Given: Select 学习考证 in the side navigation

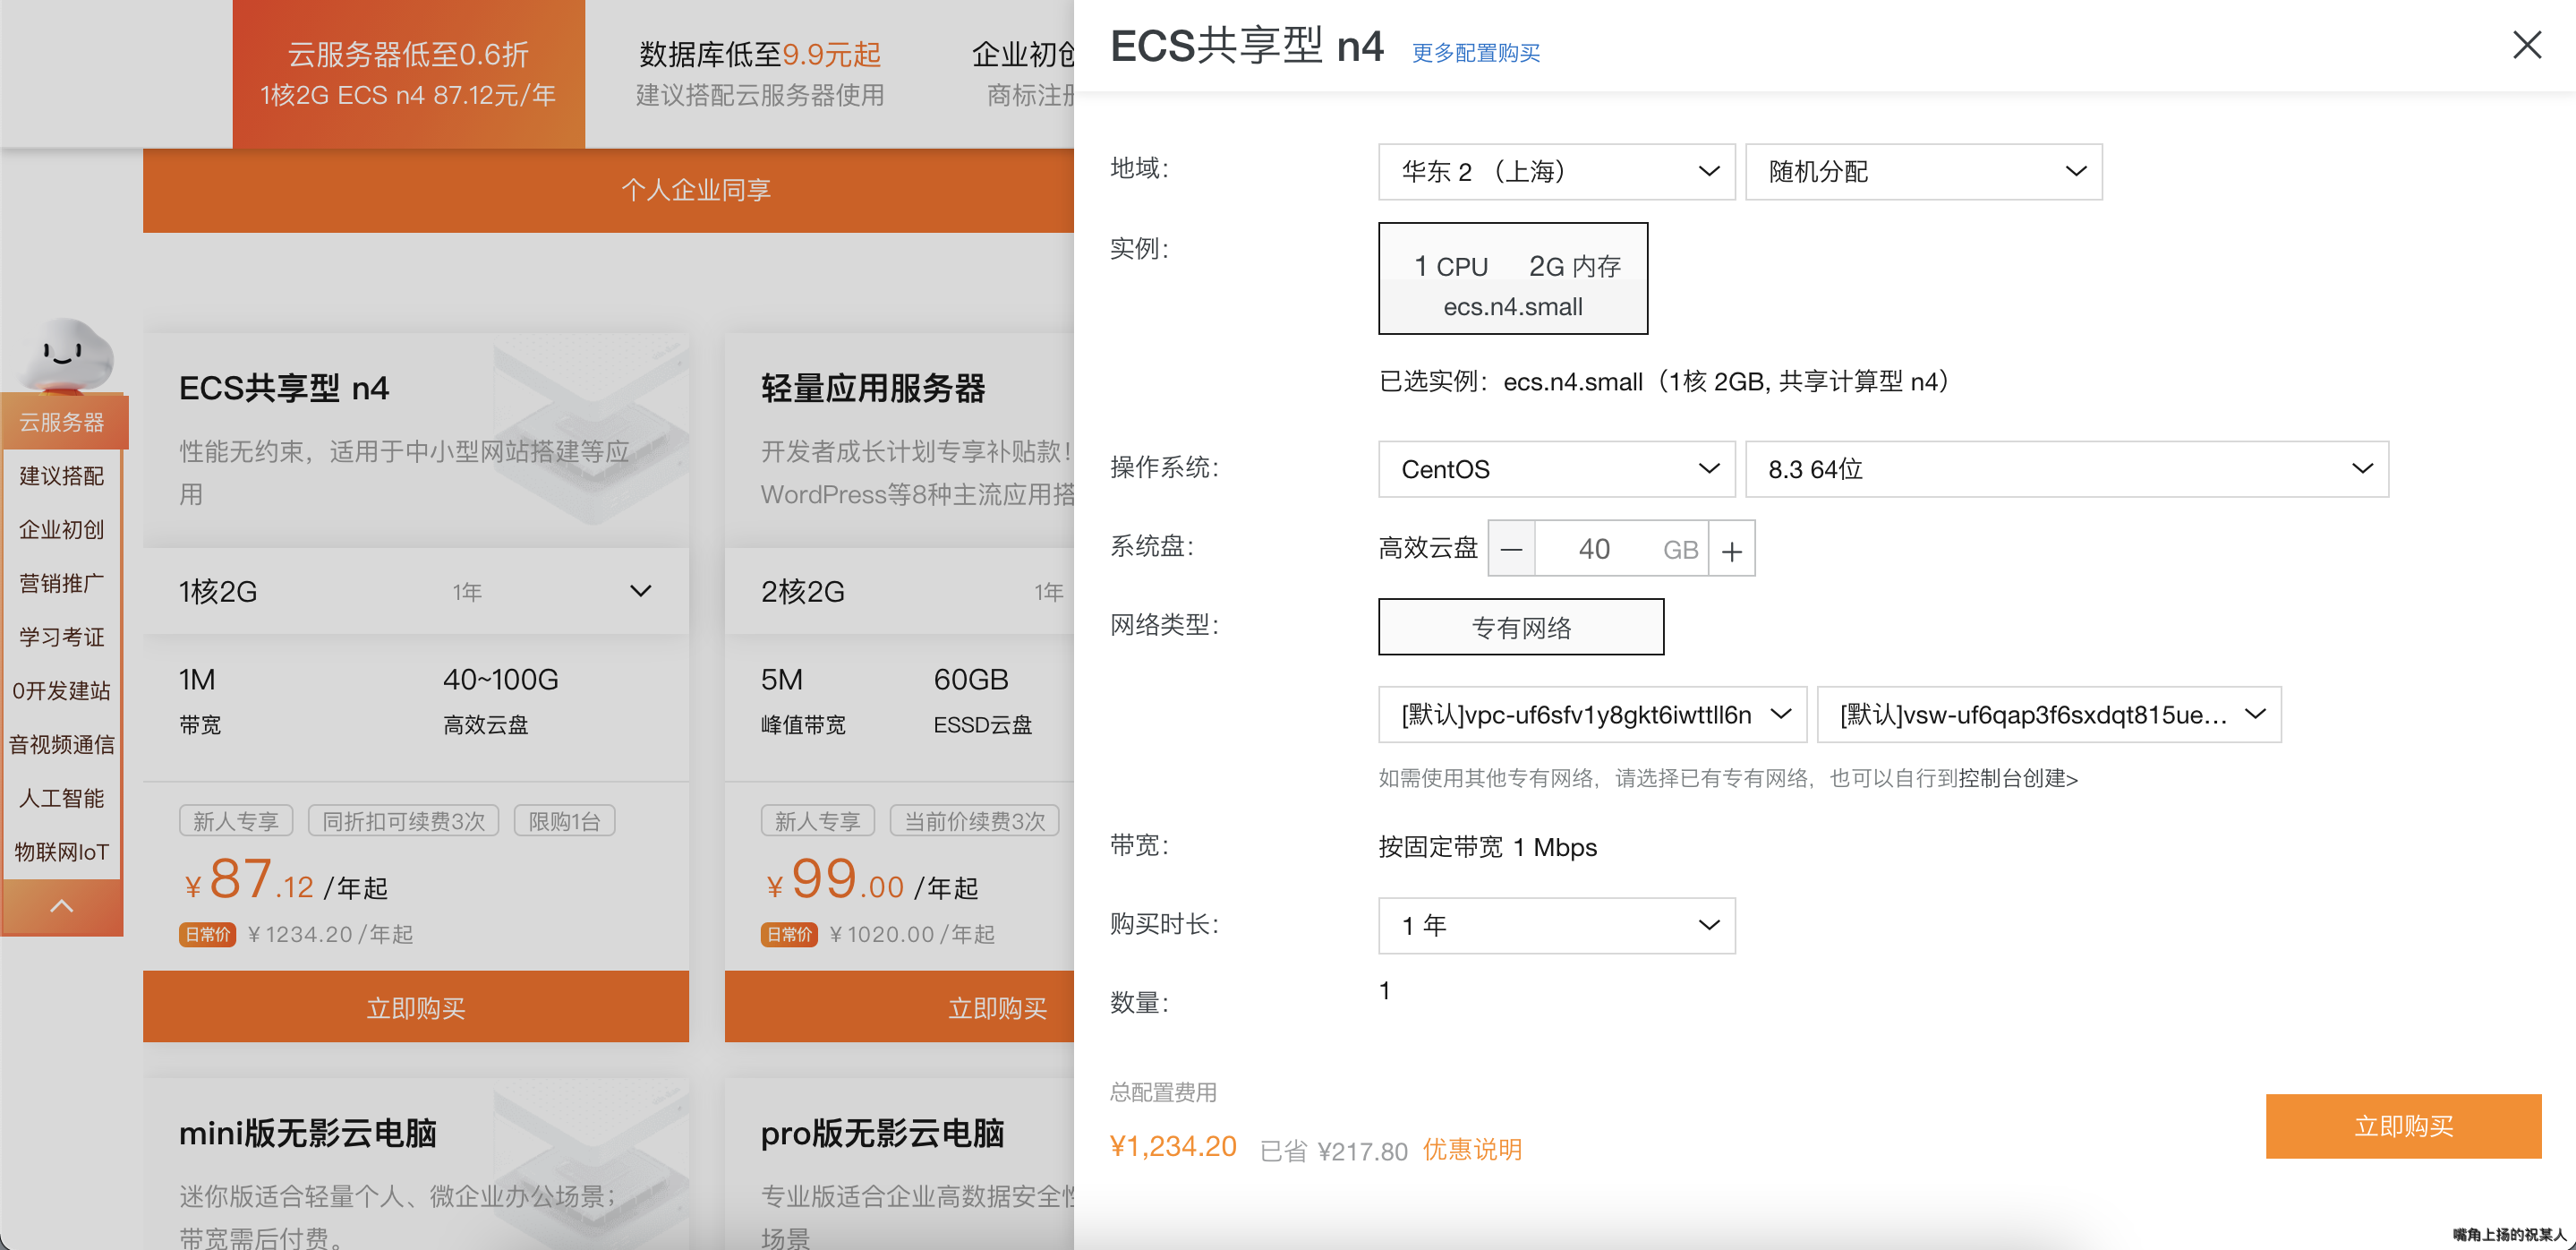Looking at the screenshot, I should (62, 637).
